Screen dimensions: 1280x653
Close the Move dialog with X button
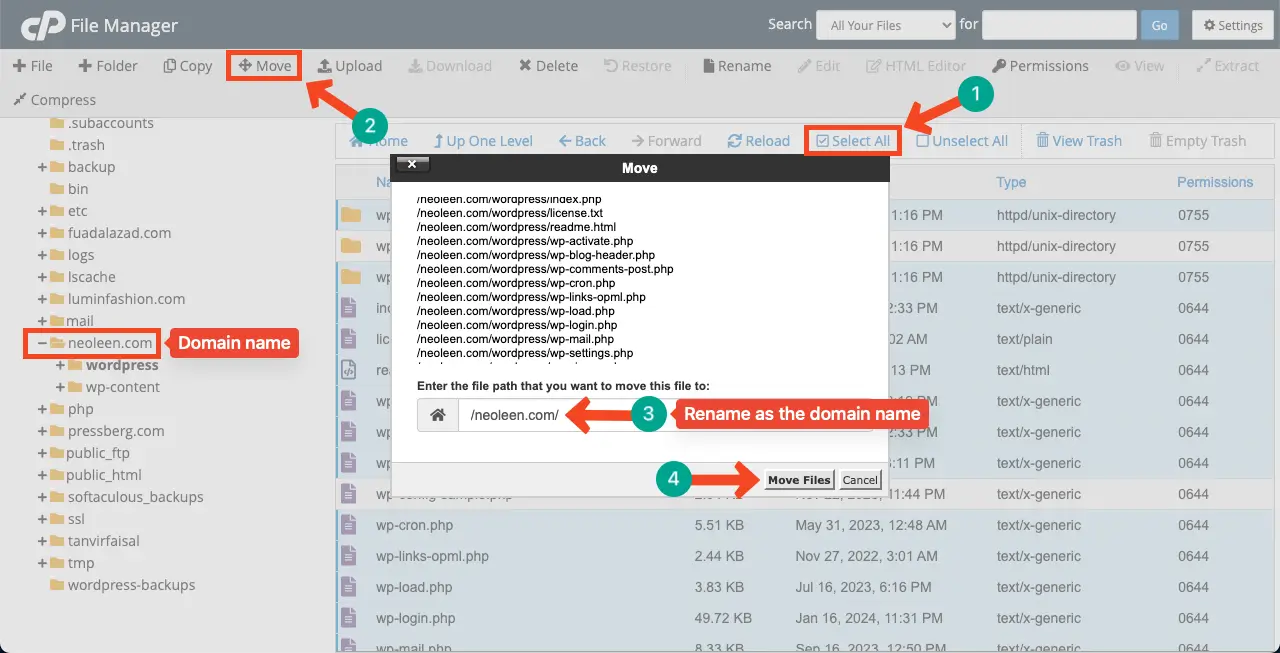[x=412, y=166]
